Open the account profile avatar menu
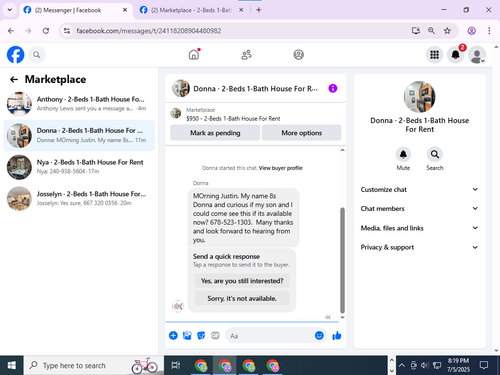500x375 pixels. pos(477,55)
